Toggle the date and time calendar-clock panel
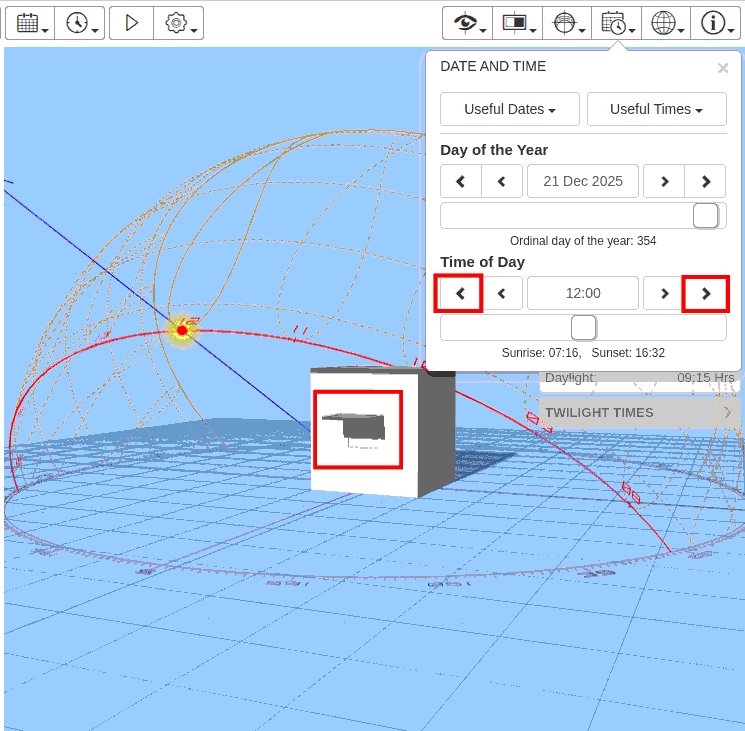Viewport: 745px width, 731px height. [x=616, y=23]
